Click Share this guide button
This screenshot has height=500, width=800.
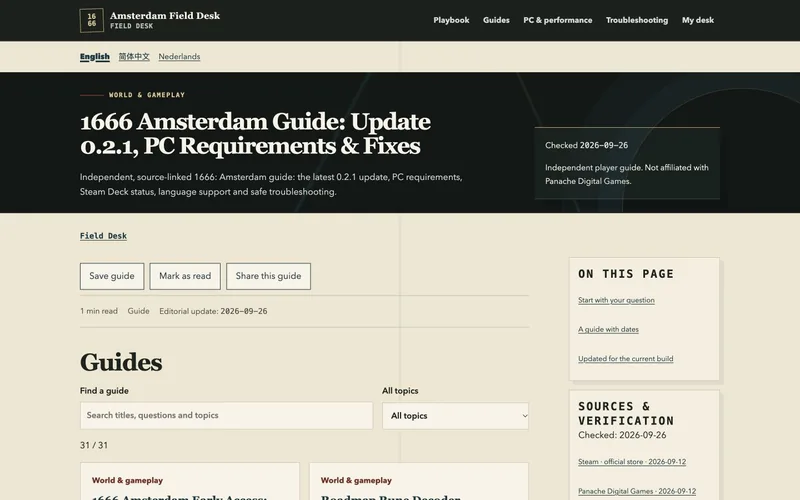[268, 276]
